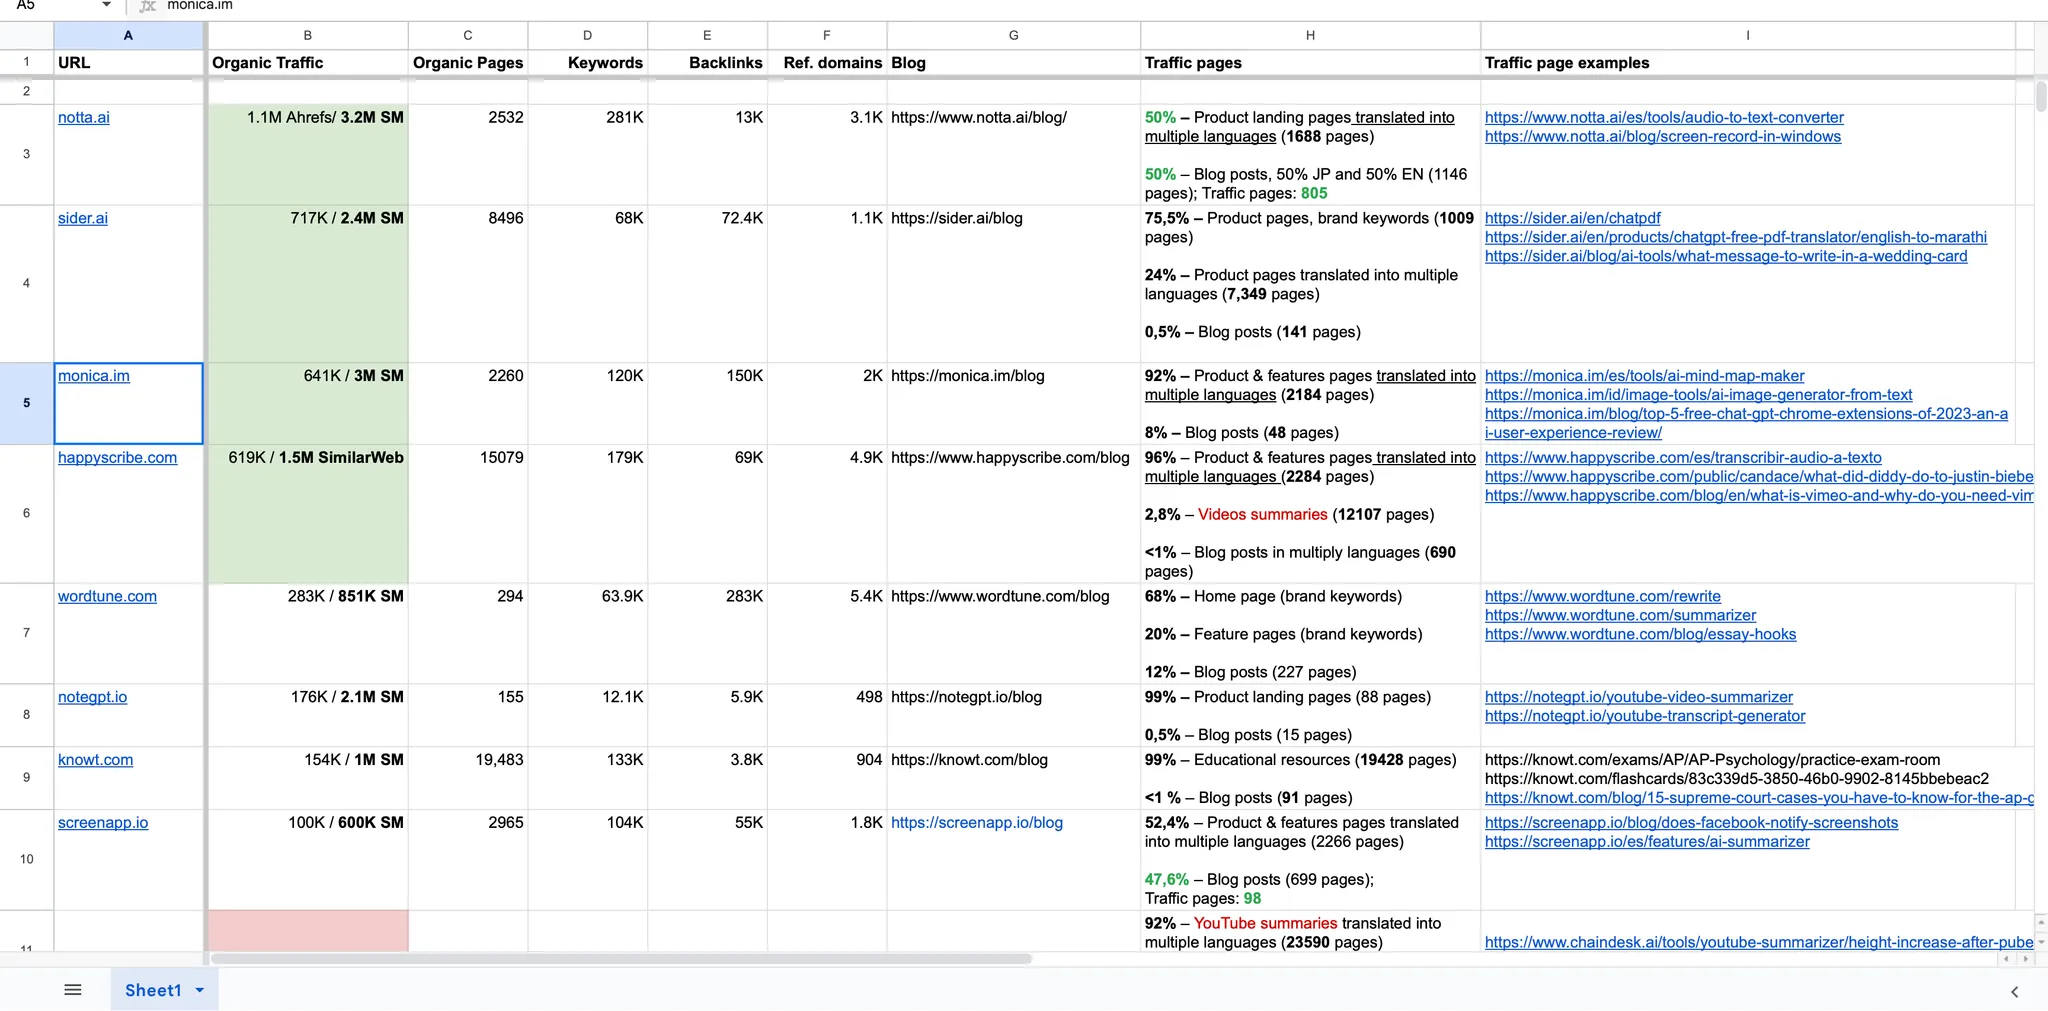Click the 'Keywords' header cell
The height and width of the screenshot is (1011, 2048).
coord(588,63)
